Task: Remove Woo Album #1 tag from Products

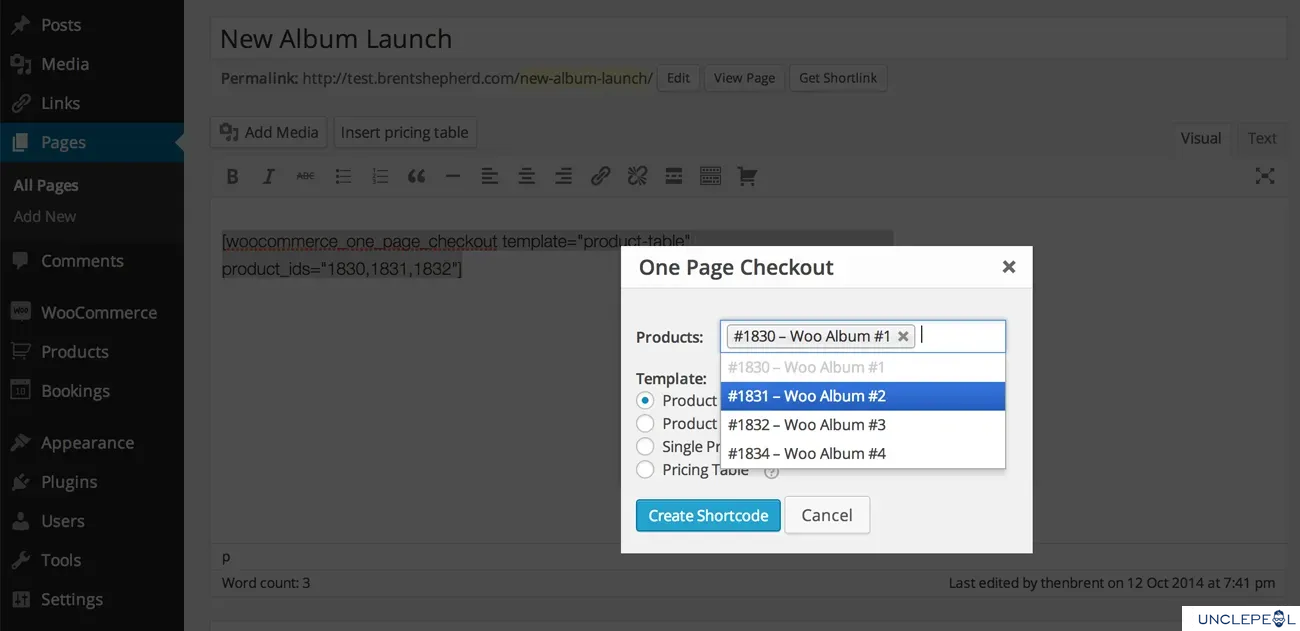Action: click(x=903, y=337)
